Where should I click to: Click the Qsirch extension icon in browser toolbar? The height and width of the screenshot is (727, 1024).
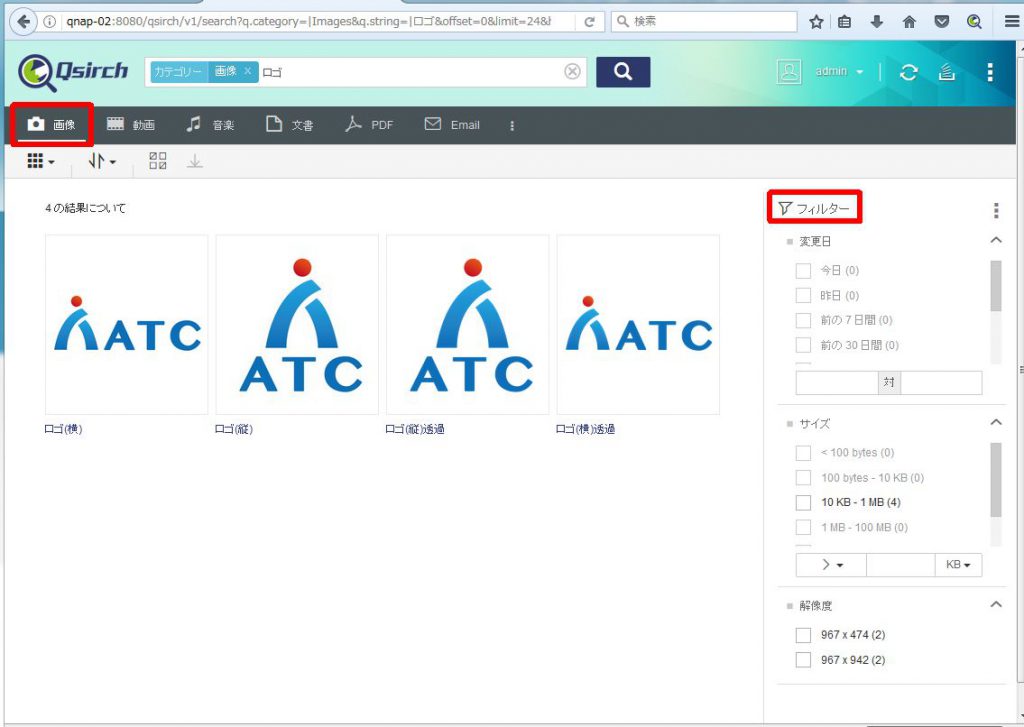974,22
